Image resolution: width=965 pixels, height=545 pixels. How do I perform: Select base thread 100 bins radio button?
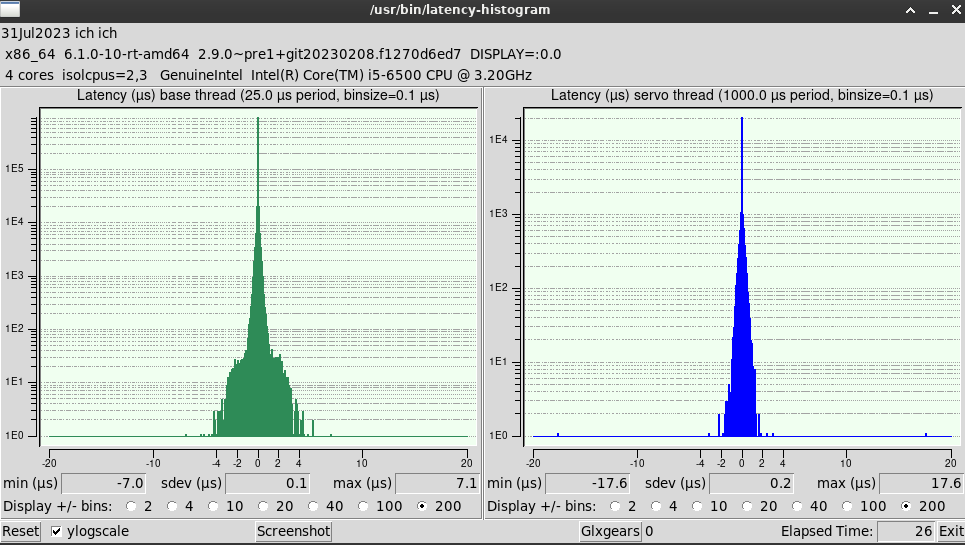pyautogui.click(x=363, y=506)
